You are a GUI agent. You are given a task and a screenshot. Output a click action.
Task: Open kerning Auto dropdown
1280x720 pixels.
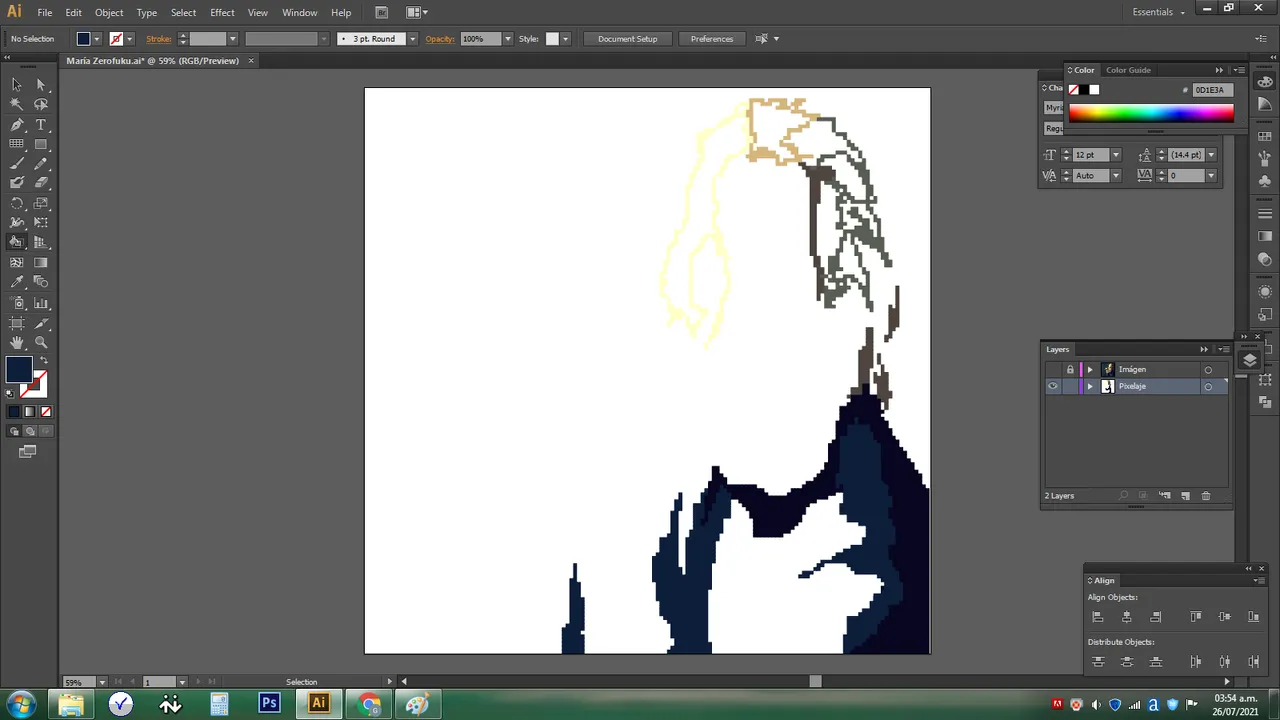pyautogui.click(x=1116, y=176)
